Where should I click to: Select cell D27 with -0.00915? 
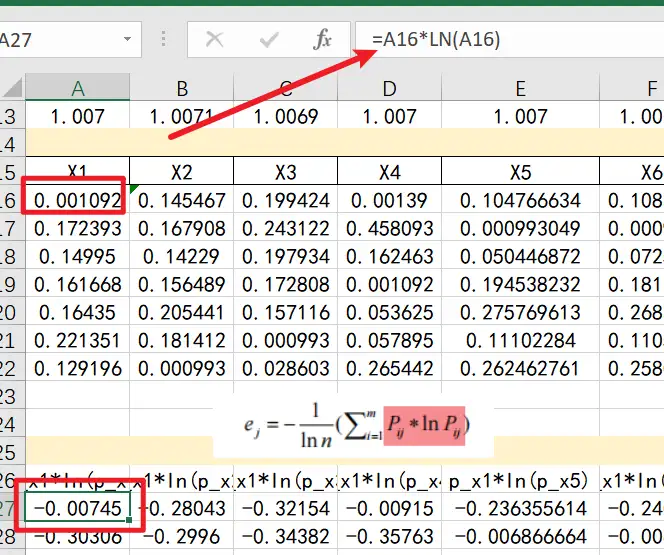tap(390, 508)
